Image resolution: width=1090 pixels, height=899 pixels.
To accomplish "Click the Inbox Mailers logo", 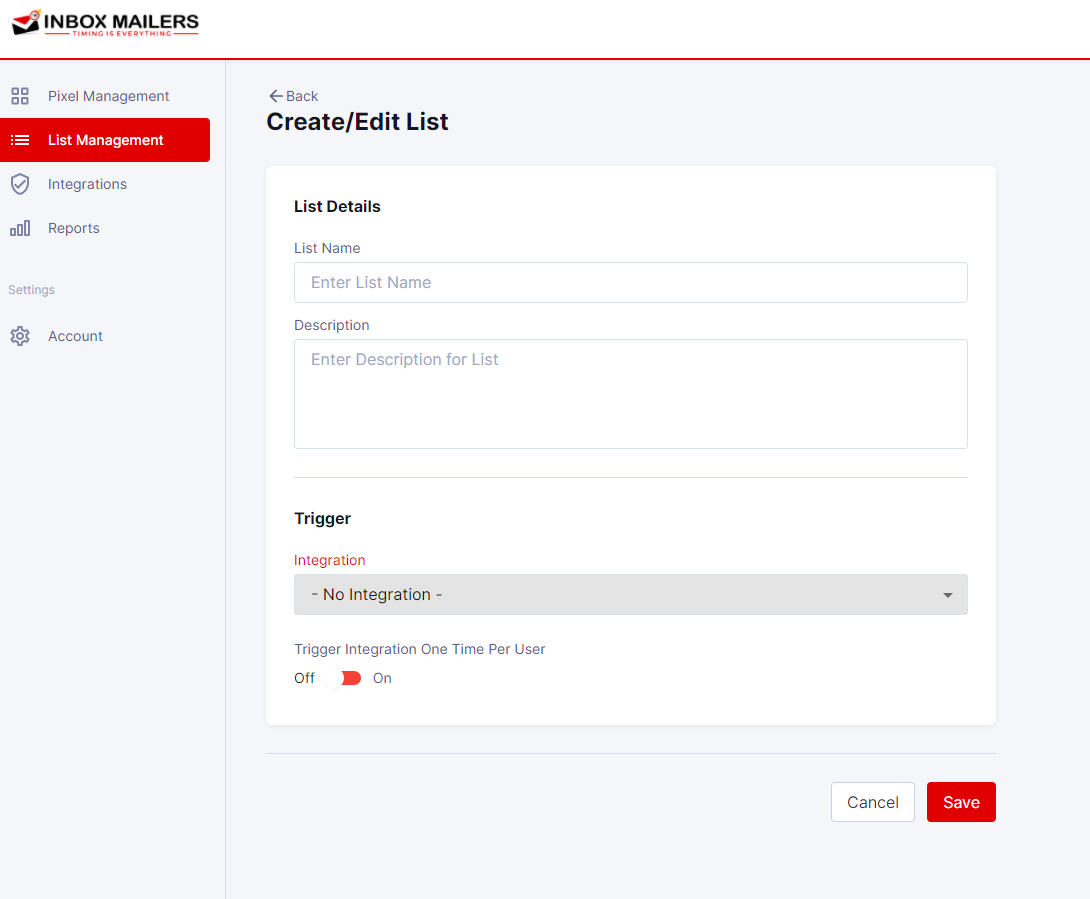I will [x=106, y=23].
